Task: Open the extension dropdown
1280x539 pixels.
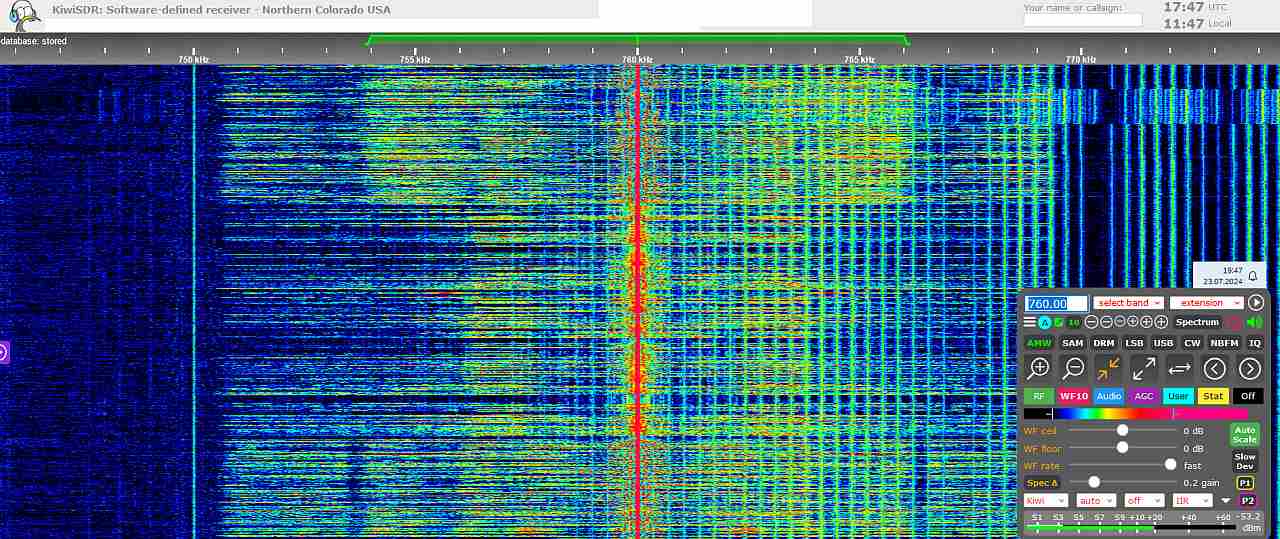Action: coord(1206,303)
